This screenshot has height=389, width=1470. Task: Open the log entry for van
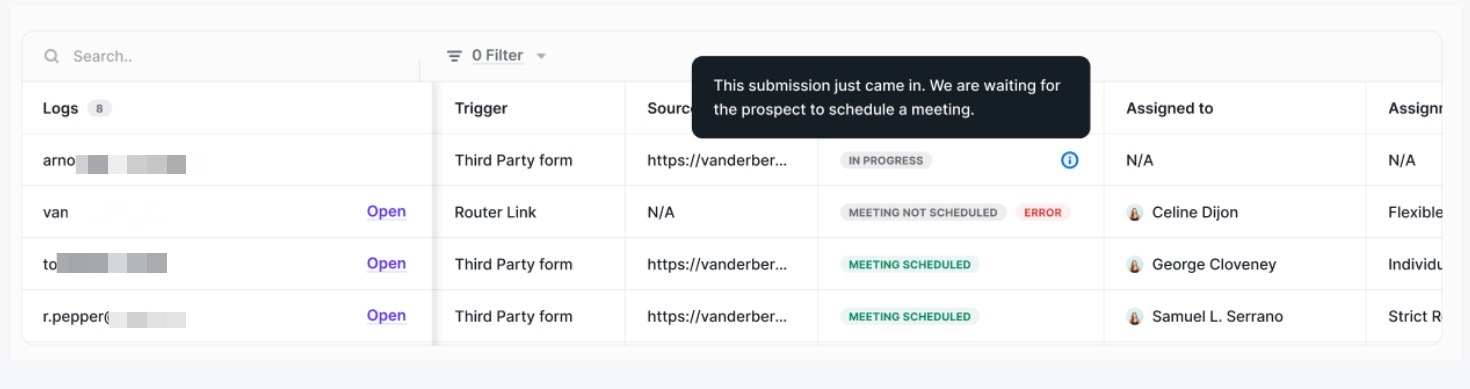tap(386, 212)
